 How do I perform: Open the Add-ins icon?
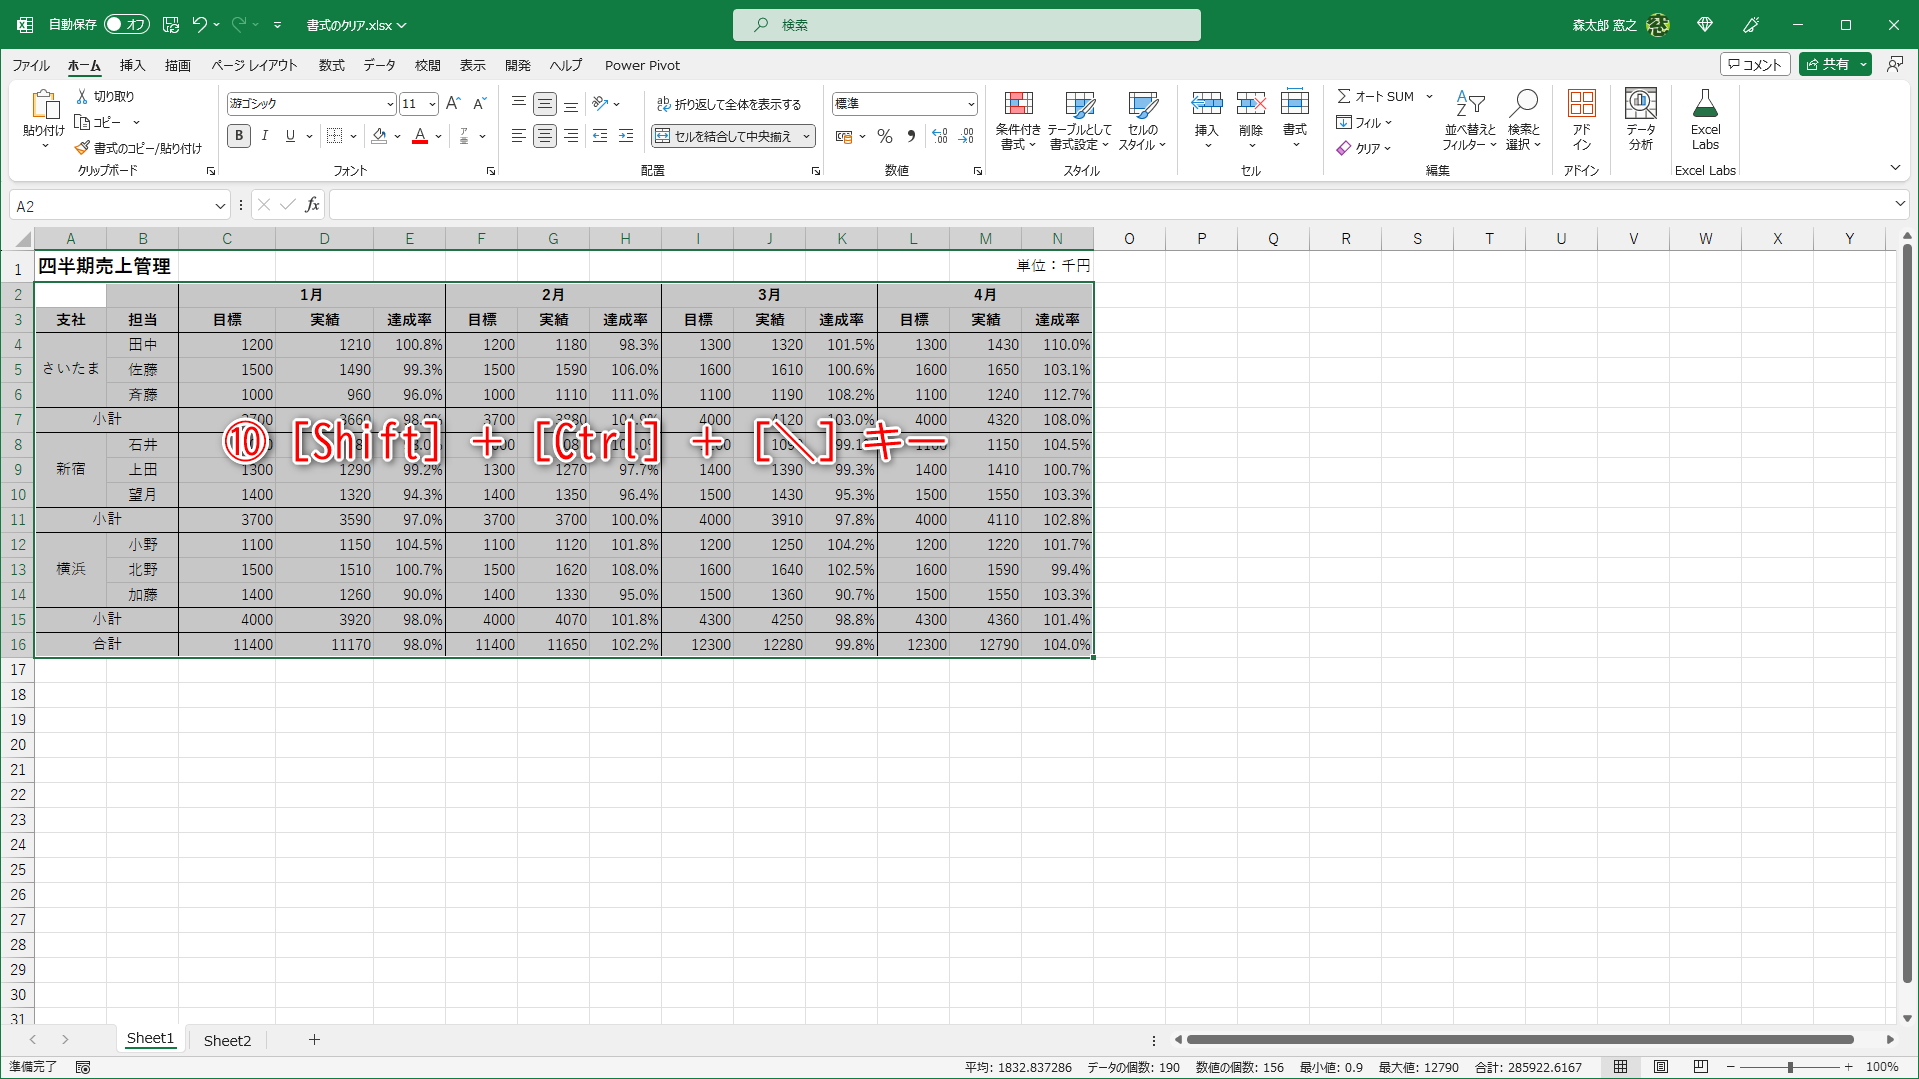tap(1582, 104)
